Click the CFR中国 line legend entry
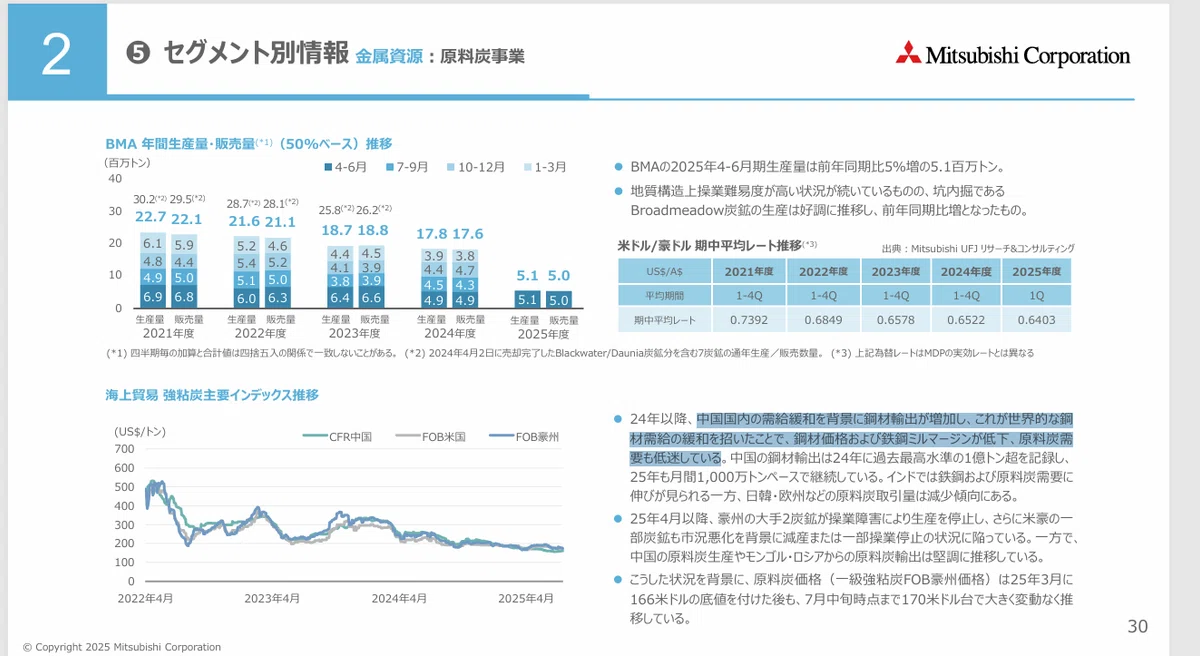This screenshot has height=656, width=1200. coord(337,437)
